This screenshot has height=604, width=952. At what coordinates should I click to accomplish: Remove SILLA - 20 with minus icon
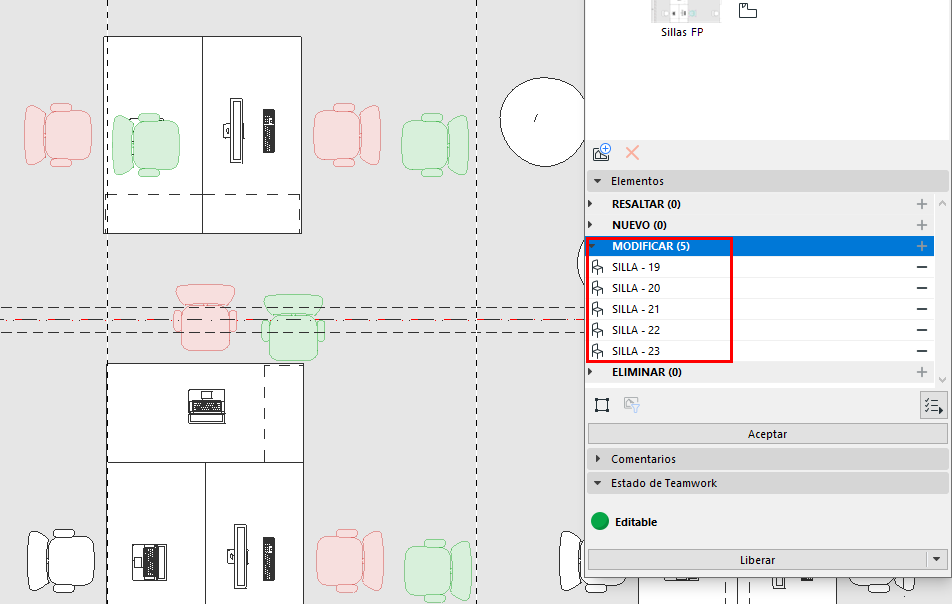click(922, 288)
